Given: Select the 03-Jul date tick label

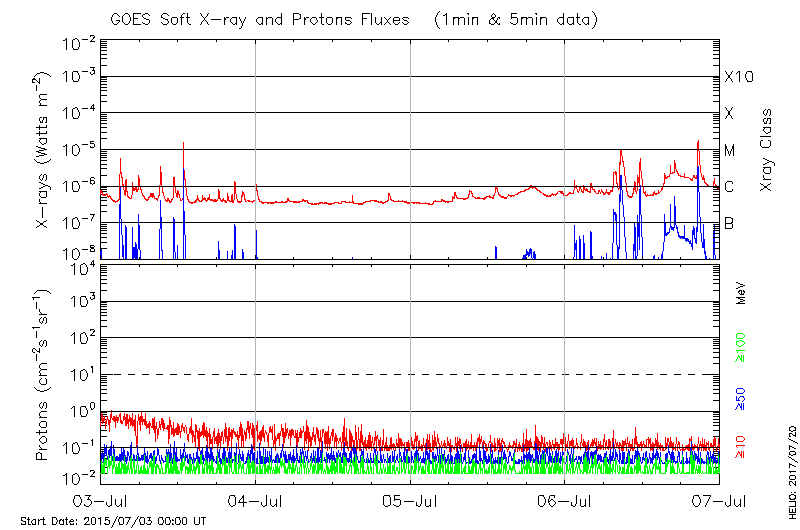Looking at the screenshot, I should [101, 499].
